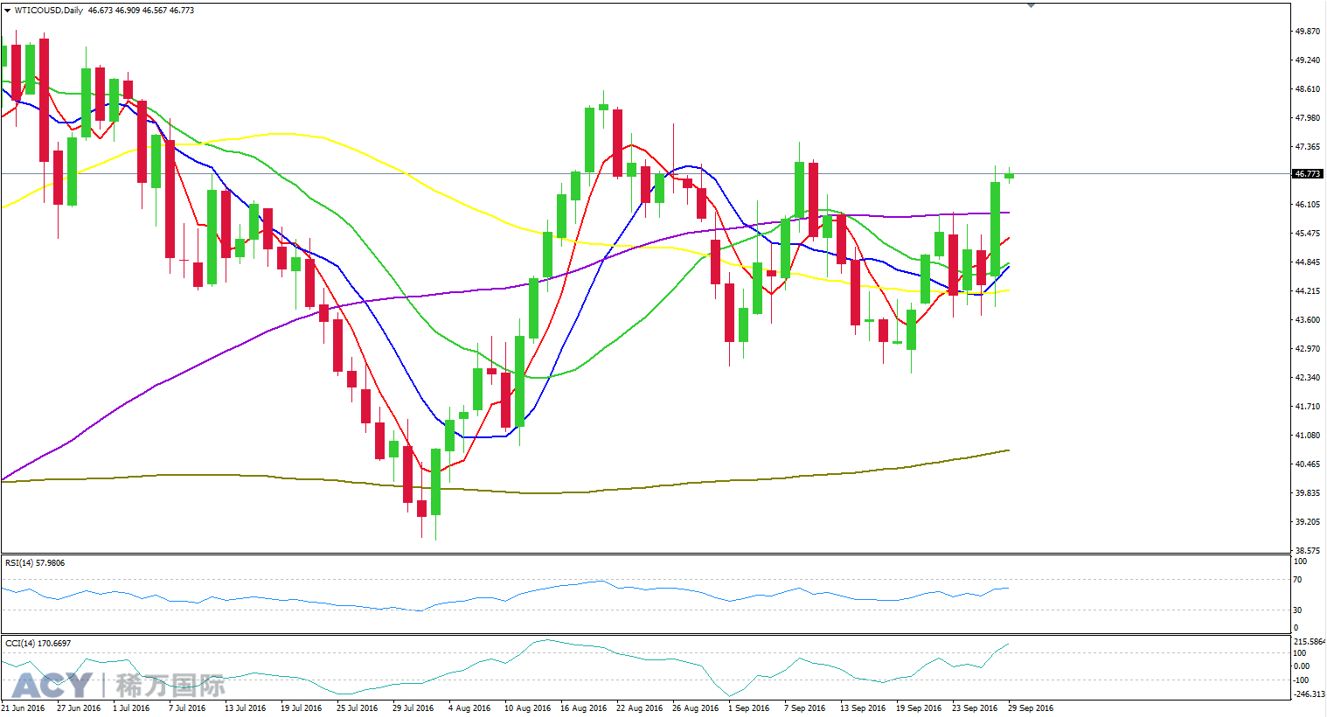Click the 47.980 price axis label
Screen dimensions: 1327x717
[1306, 118]
